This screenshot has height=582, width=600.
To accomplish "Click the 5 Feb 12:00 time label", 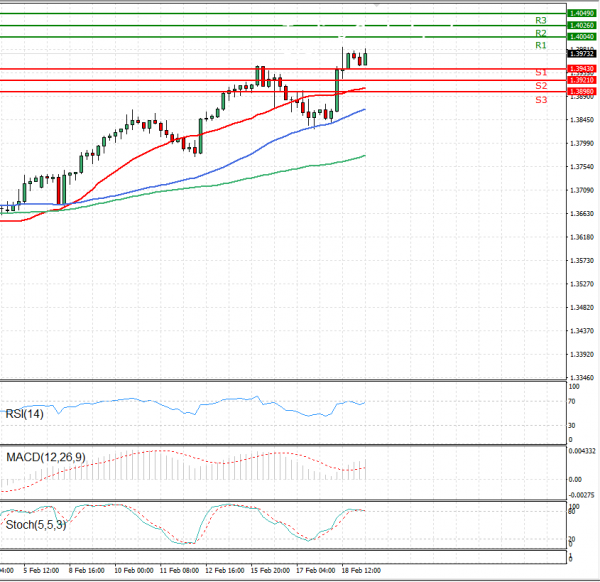I will coord(41,571).
